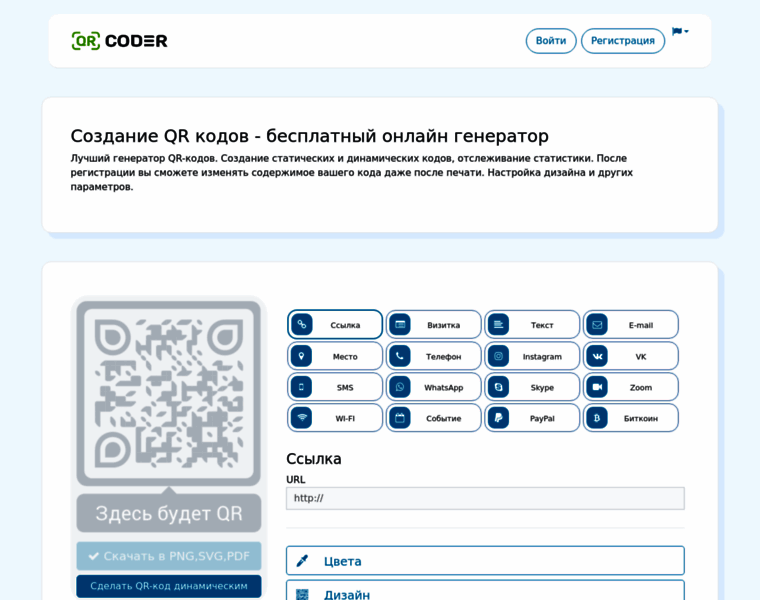Click the Регистрация button
The width and height of the screenshot is (760, 600).
(623, 41)
